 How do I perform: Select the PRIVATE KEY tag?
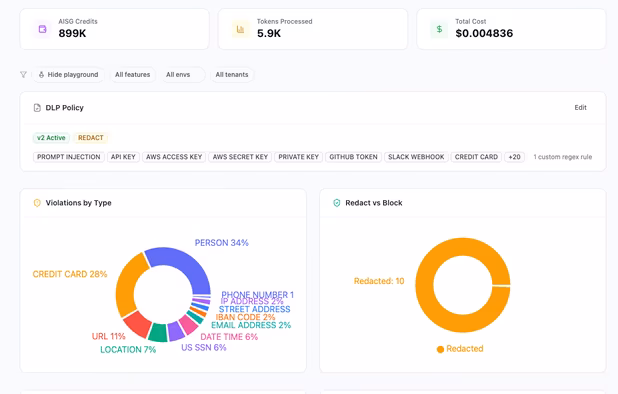click(x=298, y=157)
